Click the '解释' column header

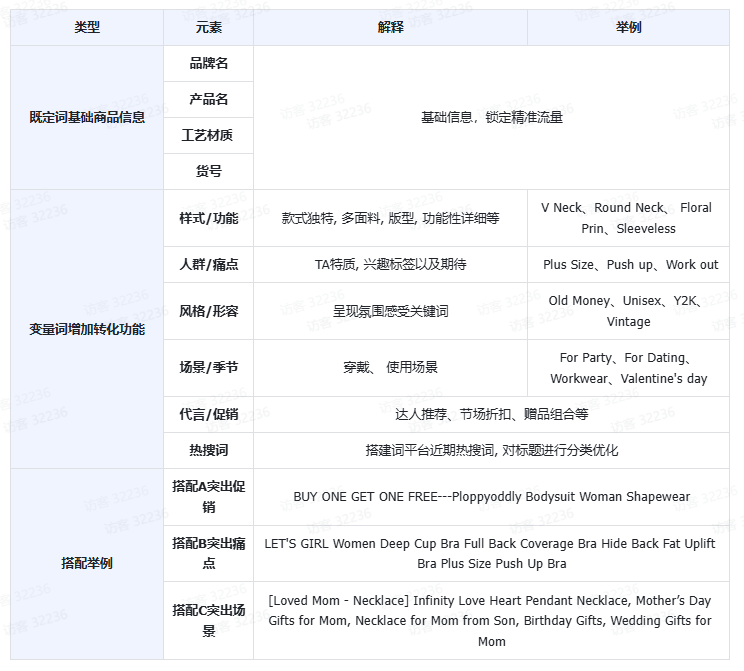click(390, 28)
